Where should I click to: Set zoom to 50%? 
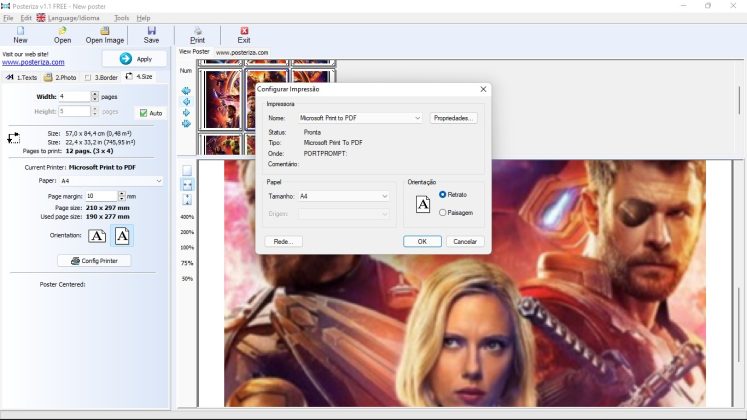pos(187,279)
